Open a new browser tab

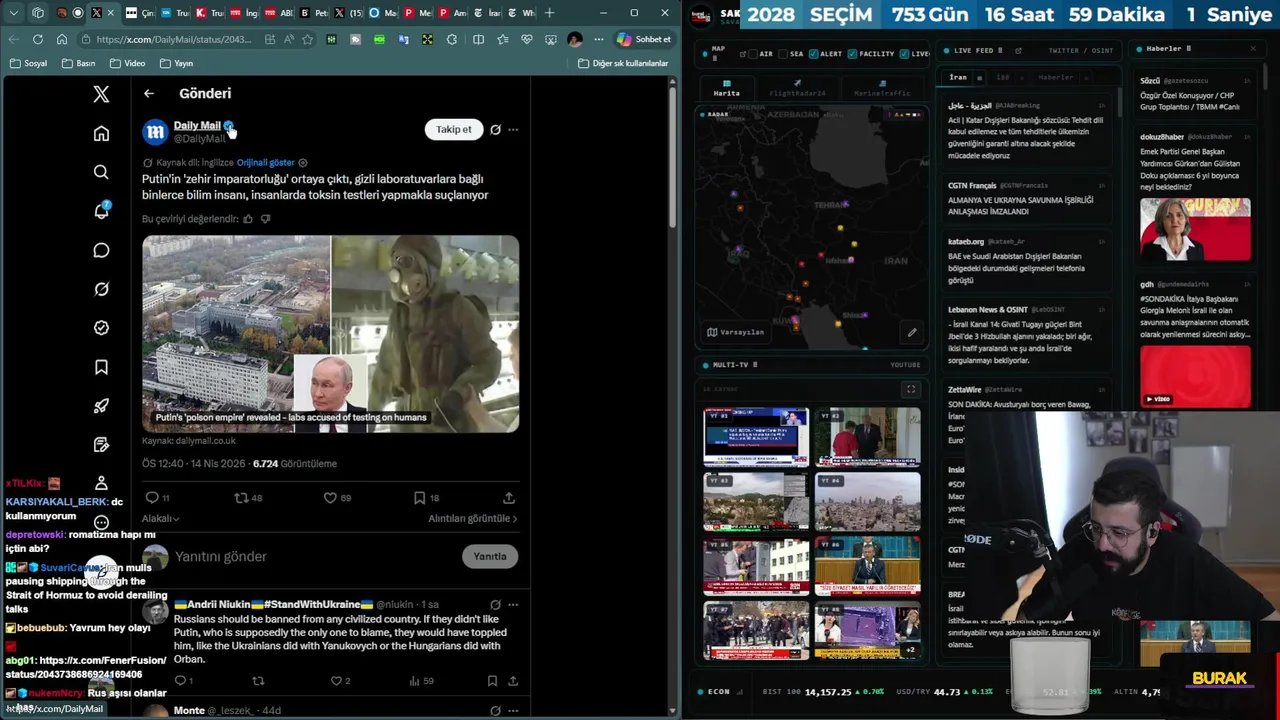(549, 13)
